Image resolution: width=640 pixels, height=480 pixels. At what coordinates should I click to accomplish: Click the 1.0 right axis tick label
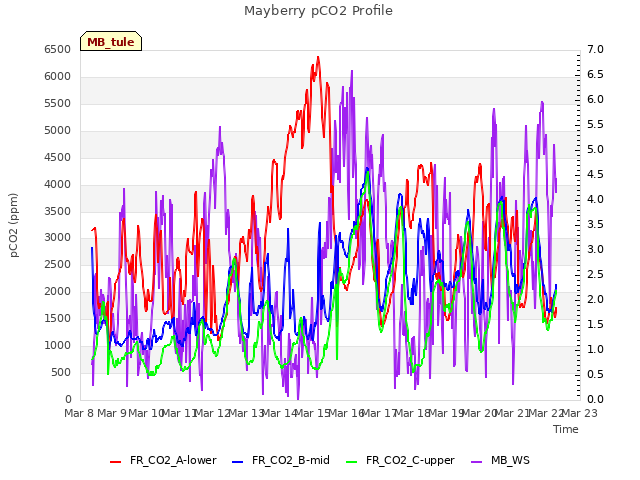(596, 349)
